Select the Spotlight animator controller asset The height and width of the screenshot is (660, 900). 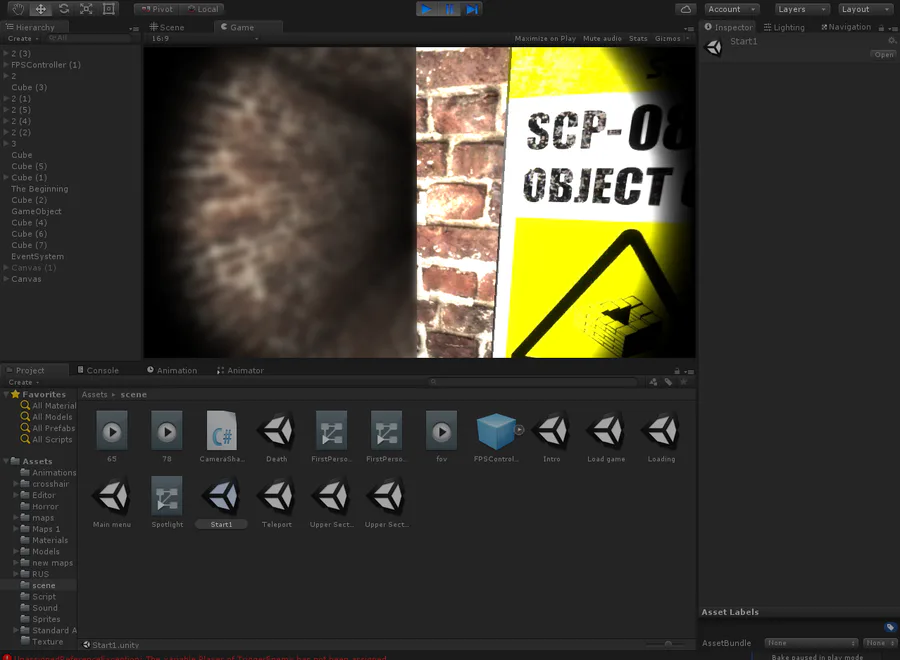[x=167, y=502]
